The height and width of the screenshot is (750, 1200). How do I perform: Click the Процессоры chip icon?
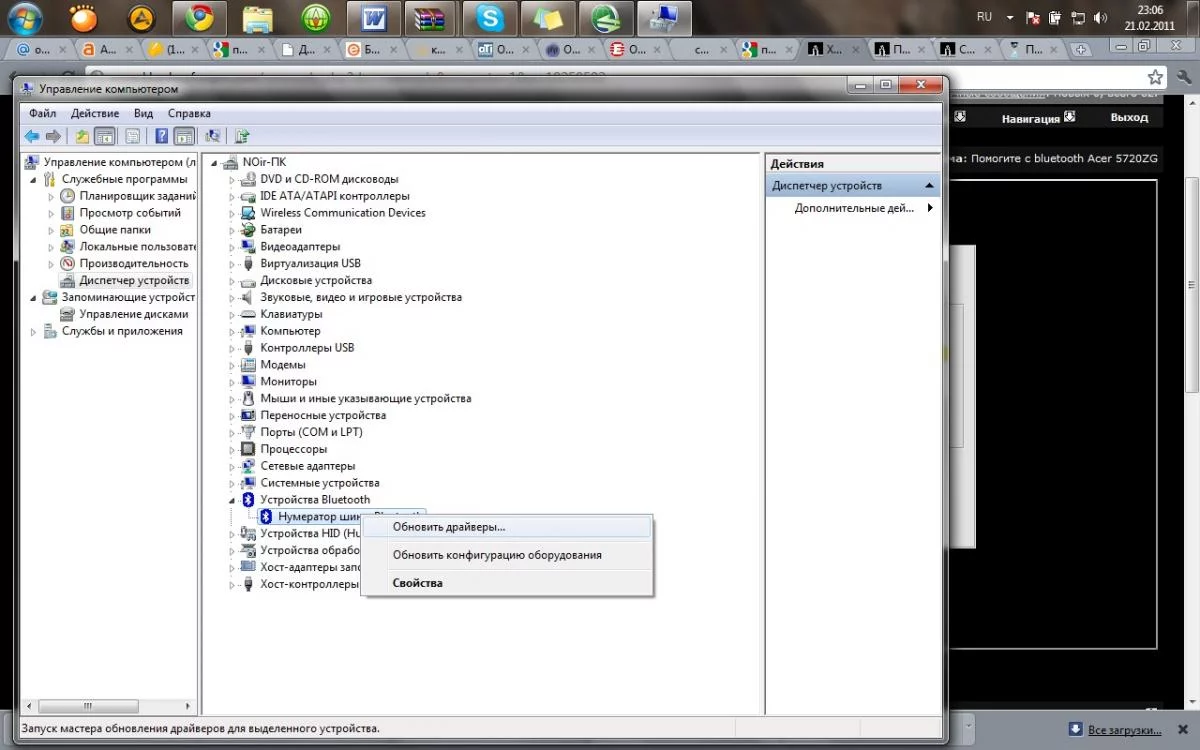[249, 449]
